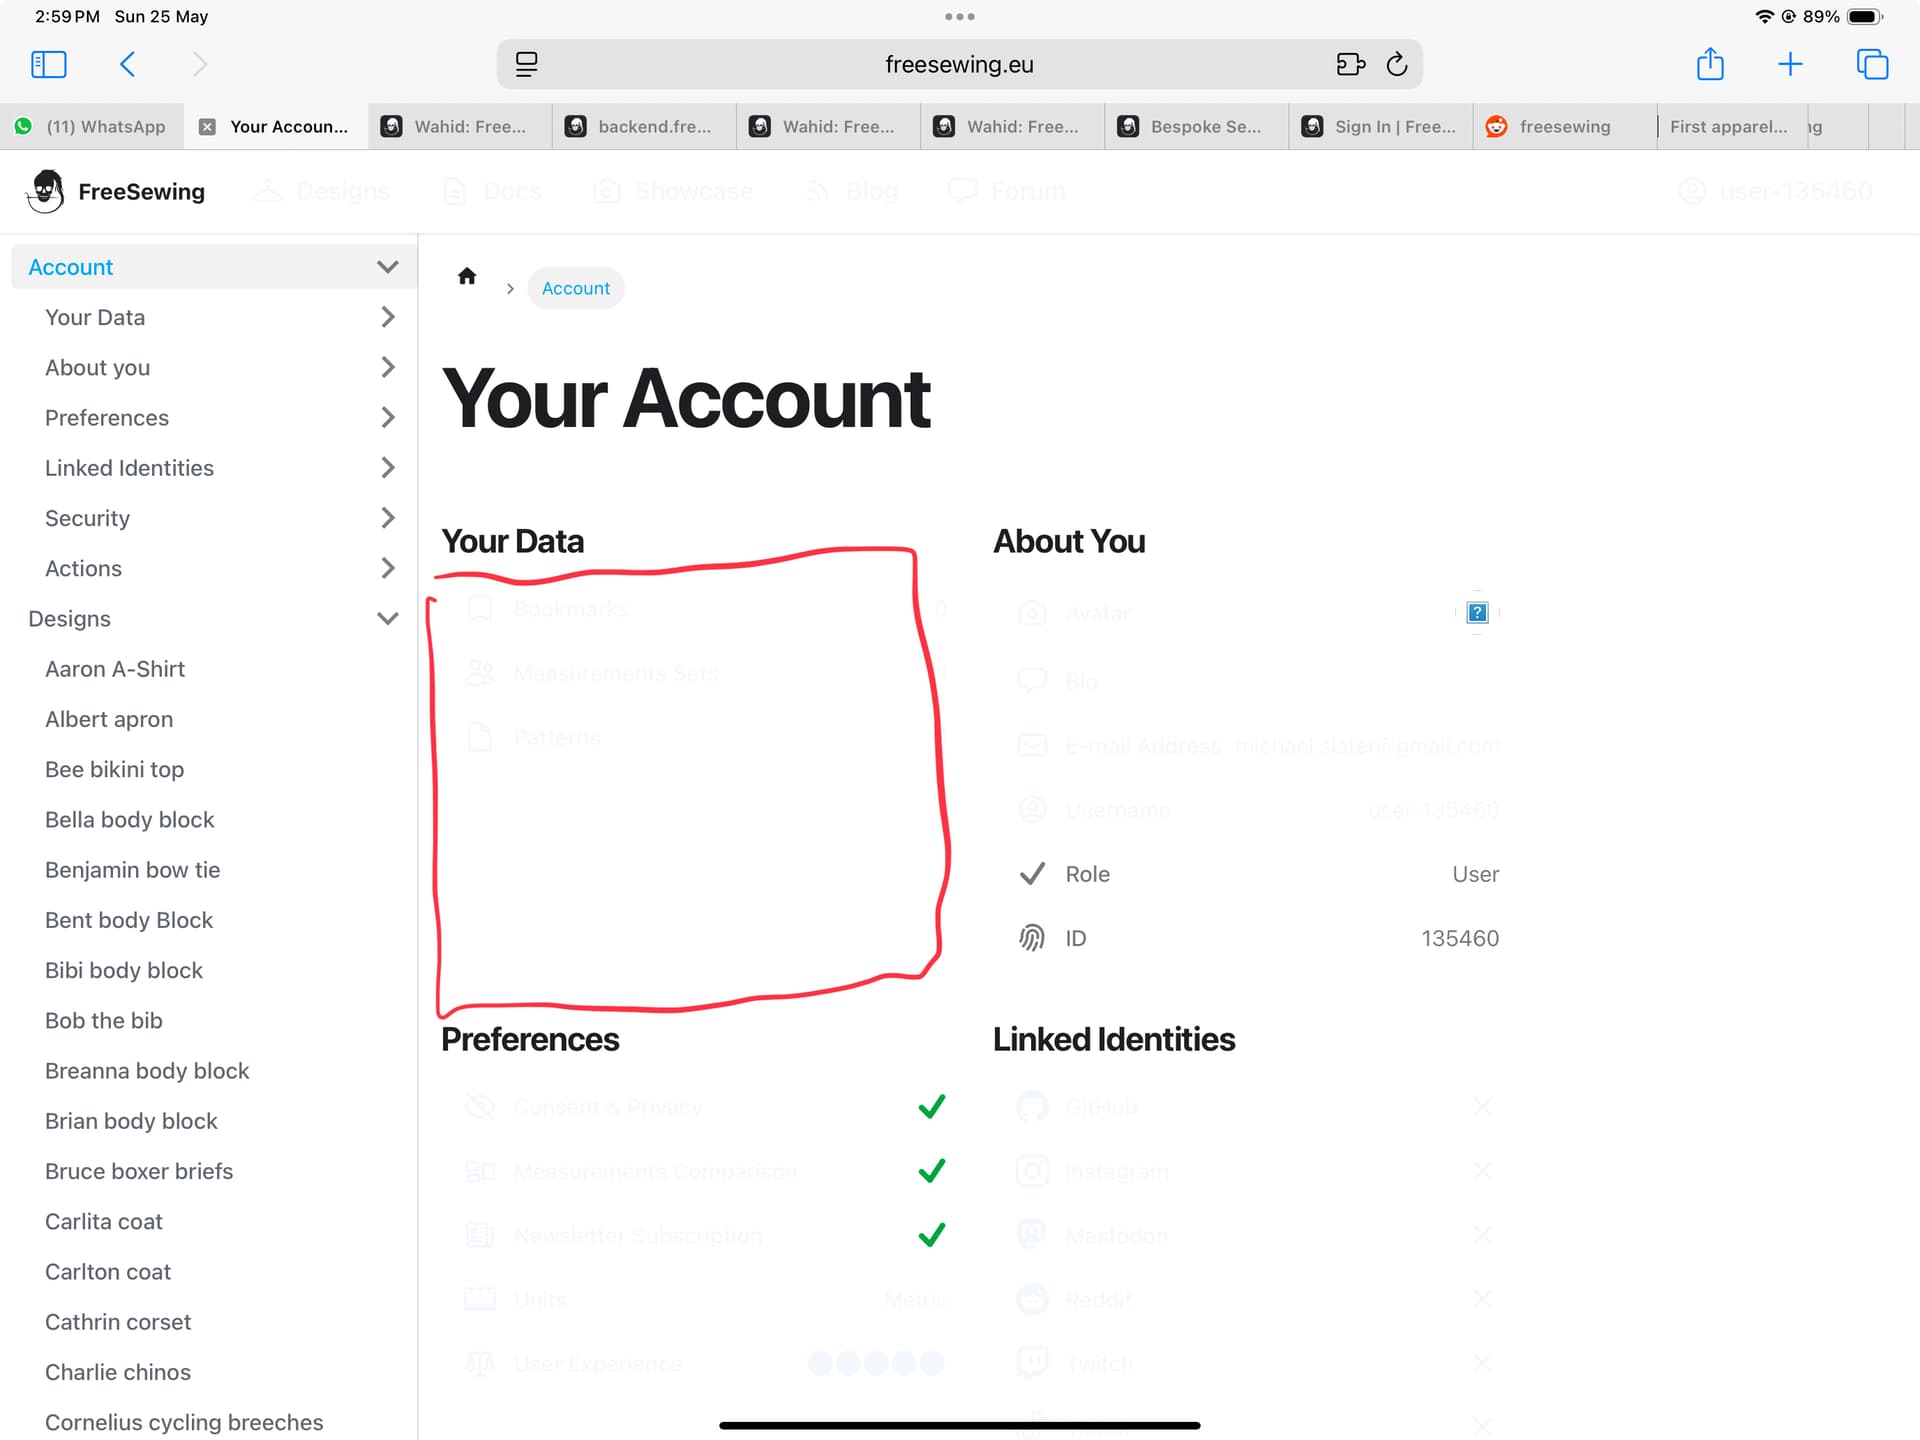Open Bruce boxer briefs design
The height and width of the screenshot is (1440, 1920).
[x=139, y=1171]
